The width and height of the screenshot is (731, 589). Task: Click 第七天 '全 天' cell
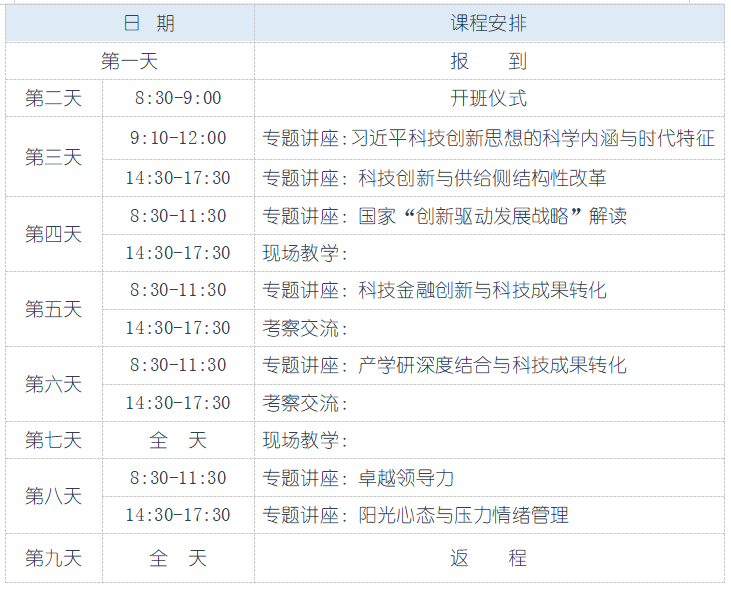point(179,440)
